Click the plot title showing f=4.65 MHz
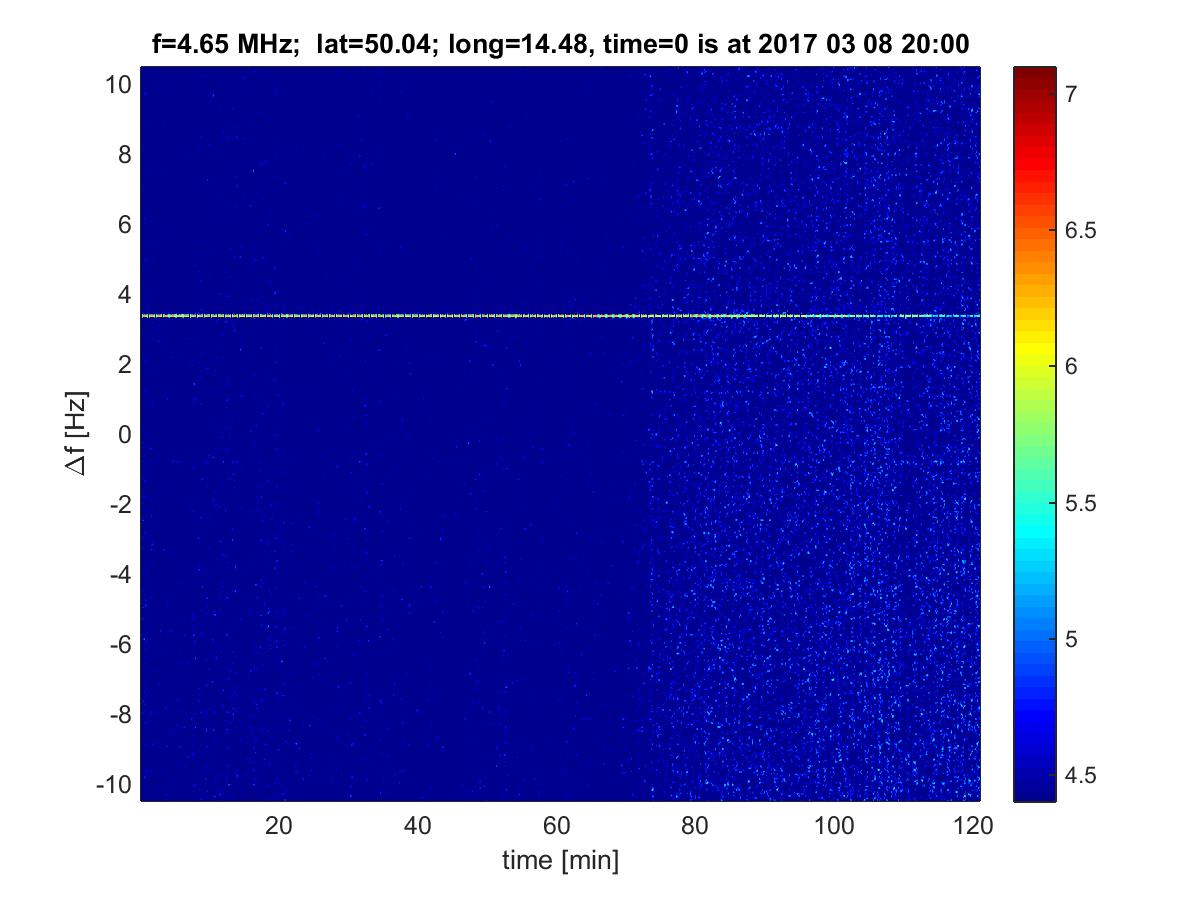1200x900 pixels. 559,44
